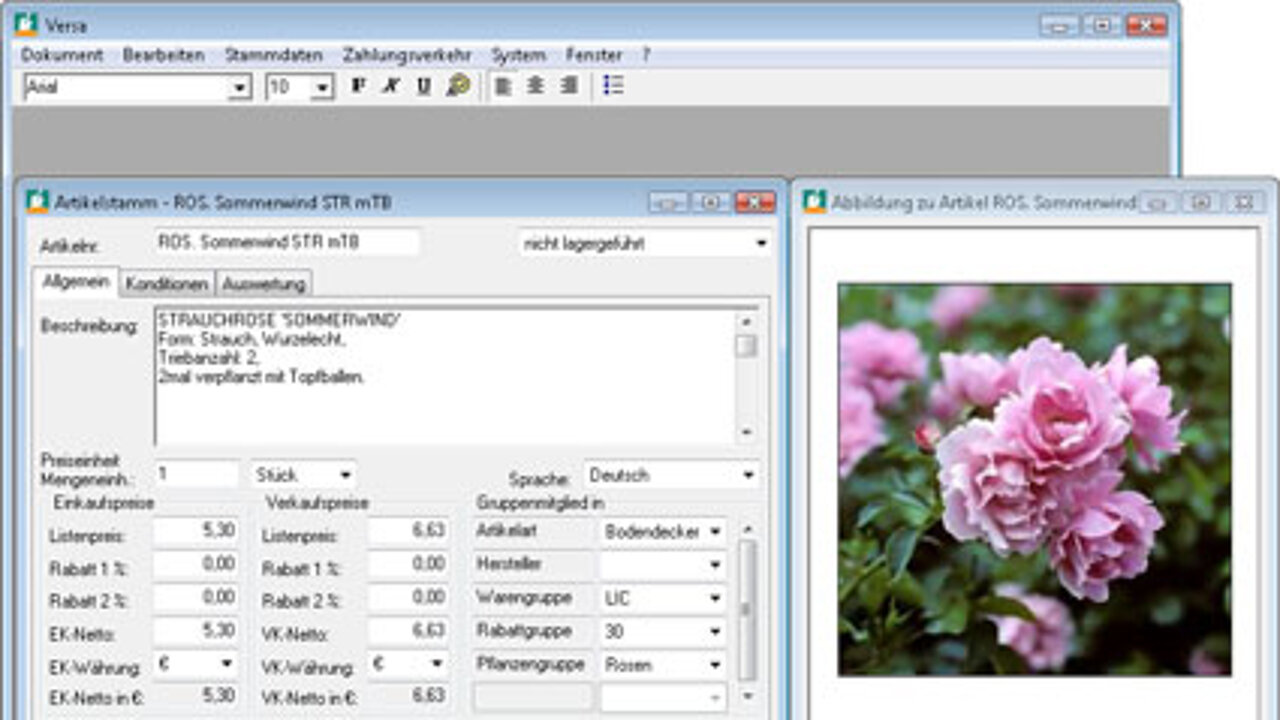
Task: Expand the Pflanzengruppe Rosen dropdown
Action: tap(715, 665)
